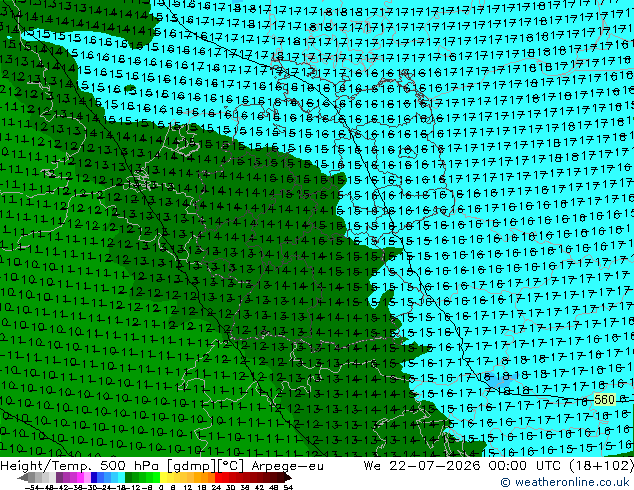Click the 54 legend scale value
The width and height of the screenshot is (634, 490).
point(288,488)
